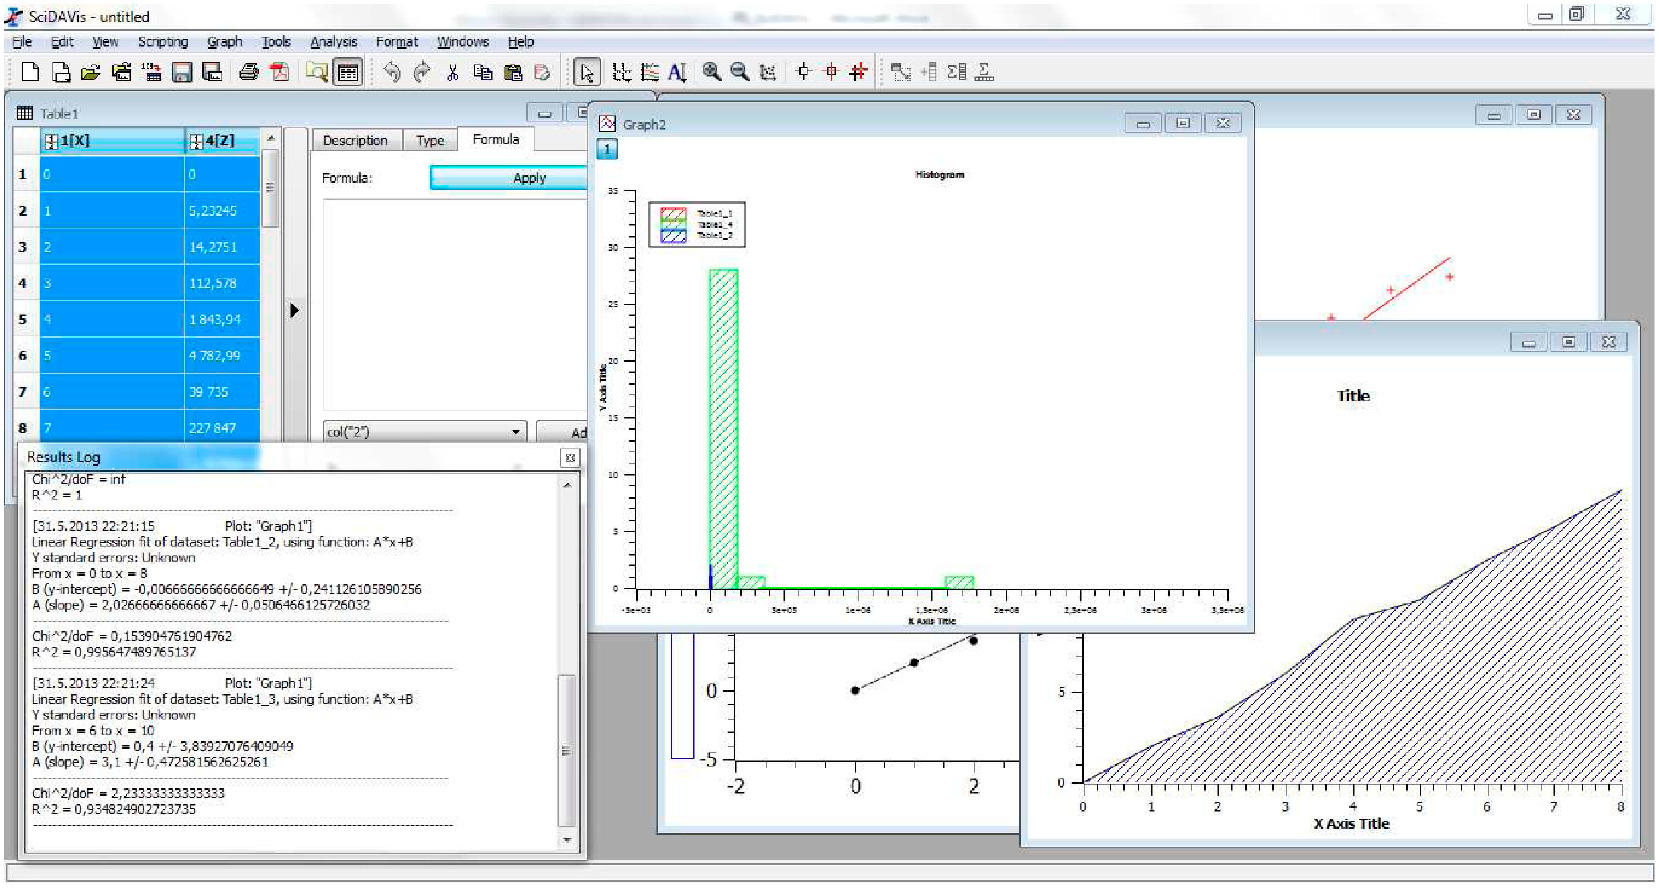Click the clear selection eraser icon
The width and height of the screenshot is (1659, 888).
coord(543,72)
